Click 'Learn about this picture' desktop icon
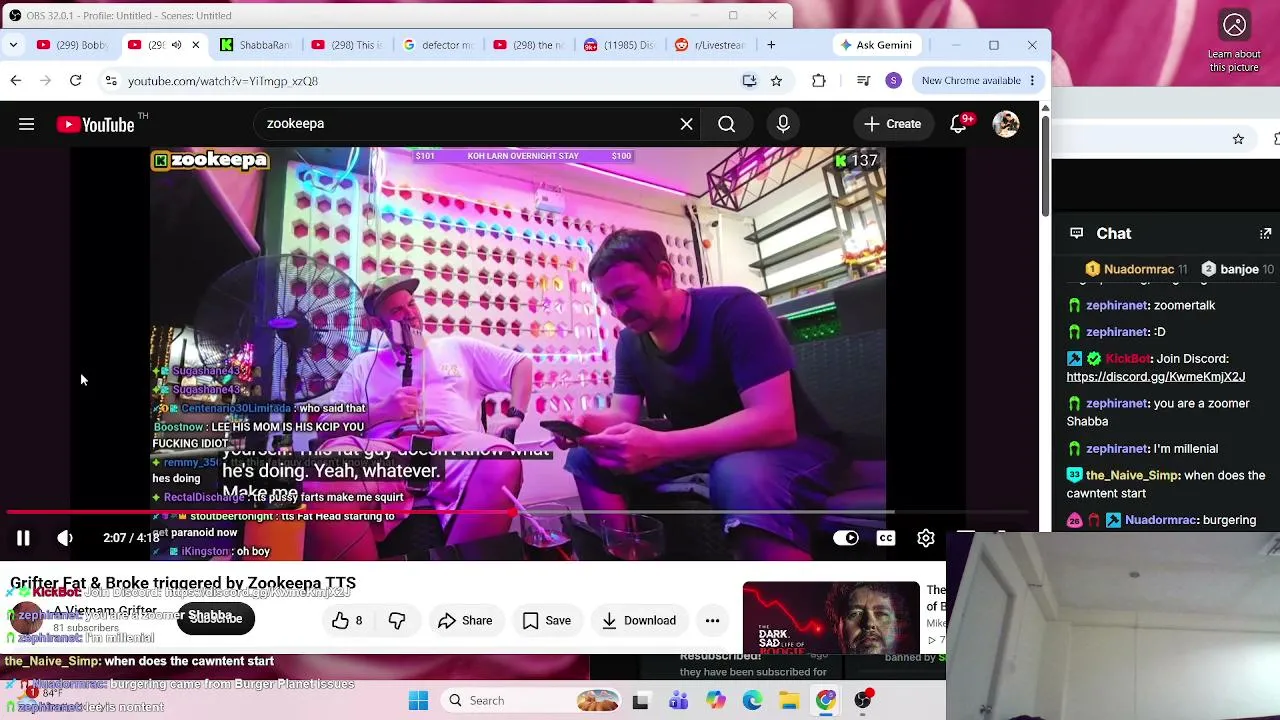 coord(1234,40)
